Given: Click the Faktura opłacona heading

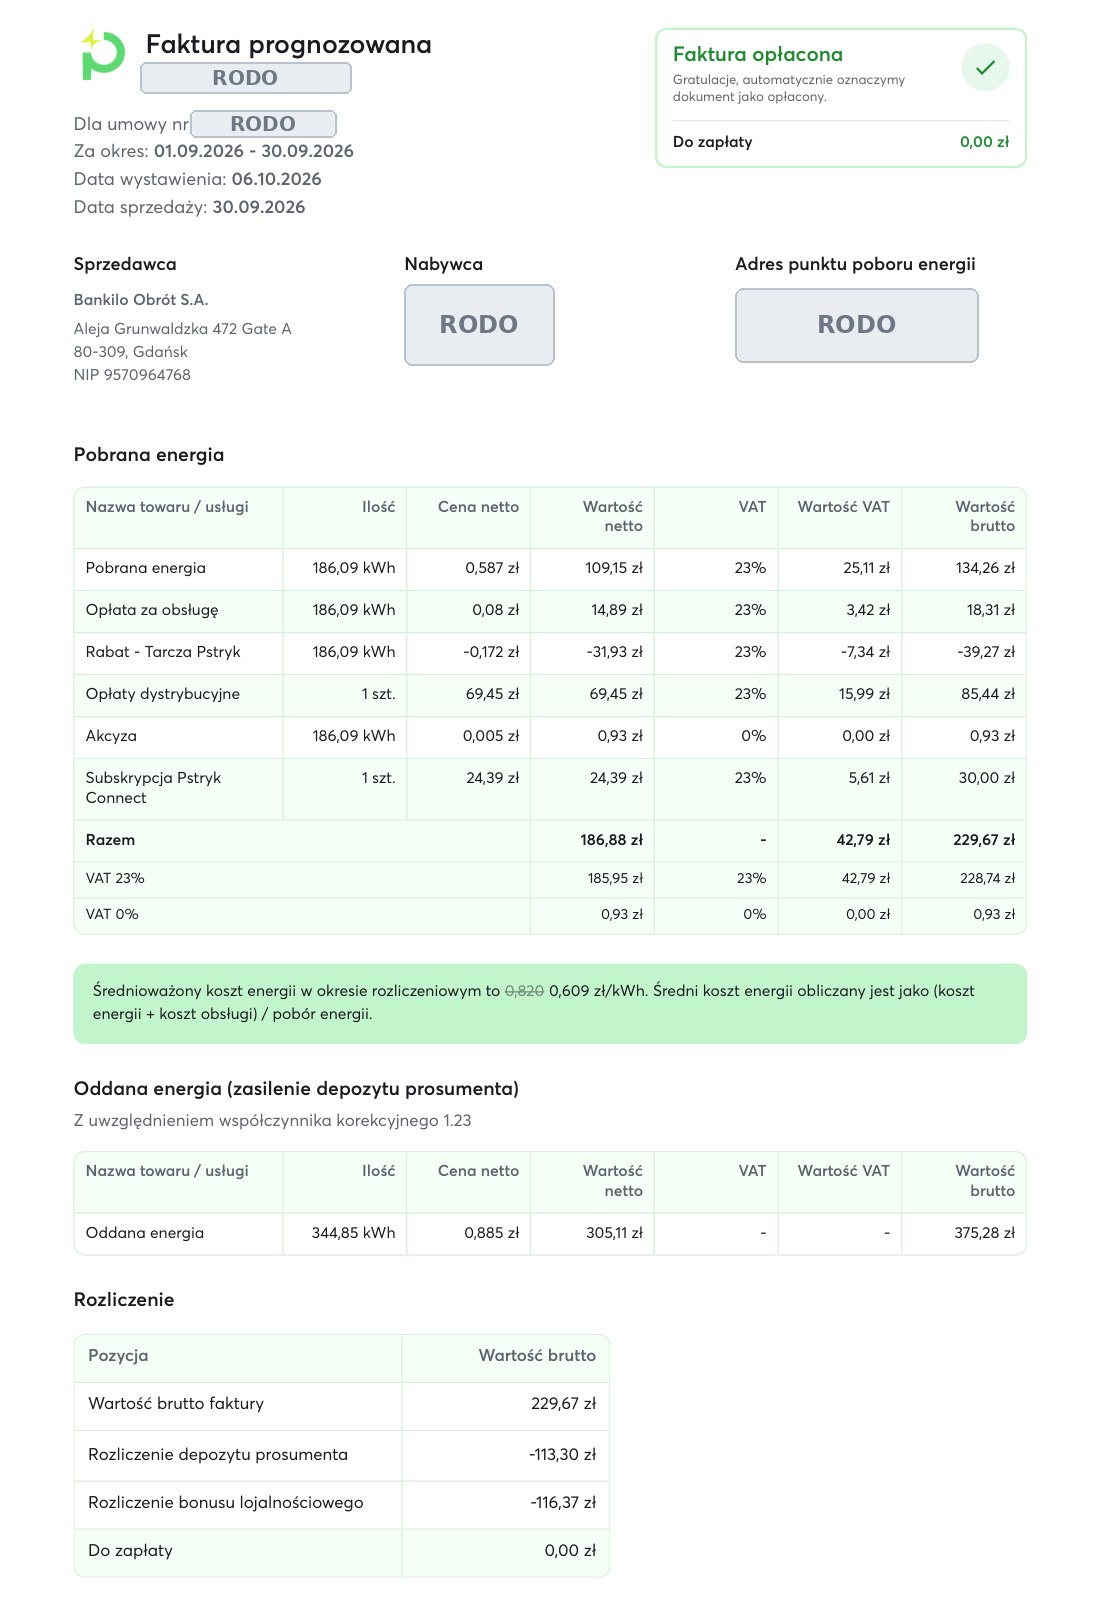Looking at the screenshot, I should coord(758,55).
